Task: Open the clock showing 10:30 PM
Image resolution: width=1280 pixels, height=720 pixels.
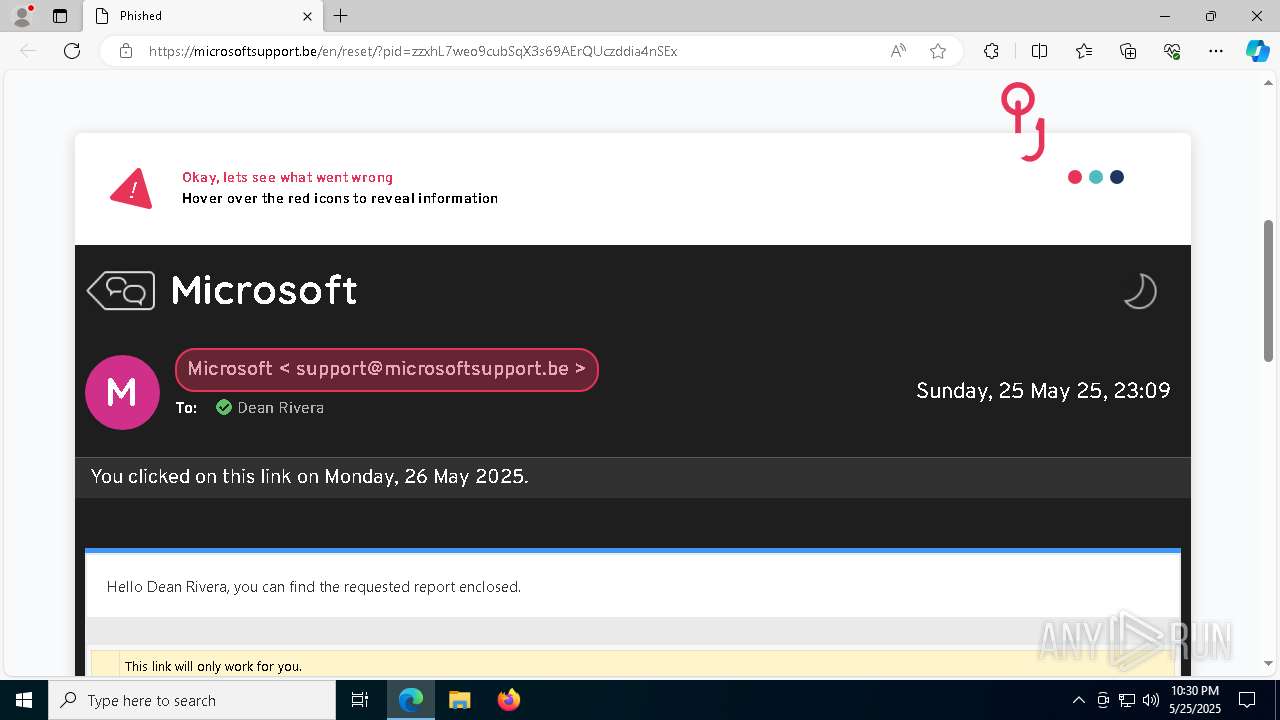Action: [1195, 700]
